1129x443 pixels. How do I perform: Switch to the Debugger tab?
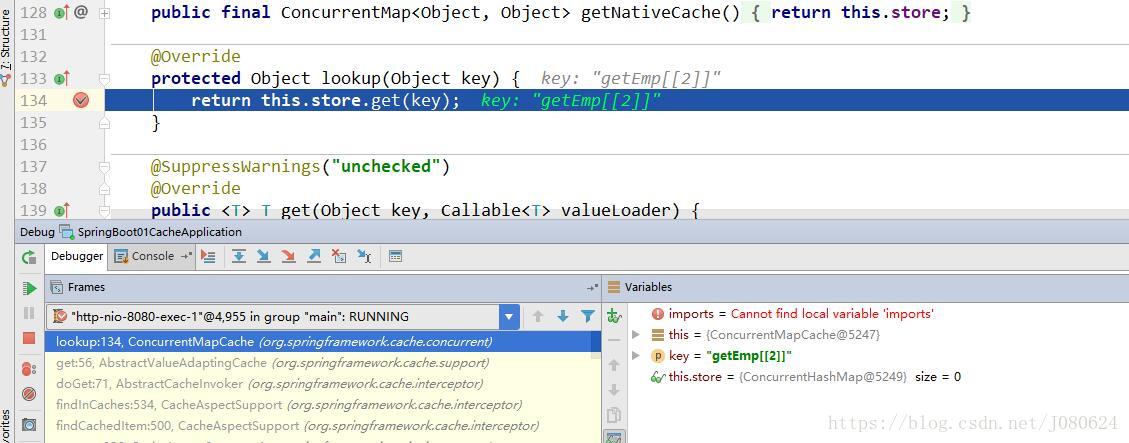tap(77, 256)
